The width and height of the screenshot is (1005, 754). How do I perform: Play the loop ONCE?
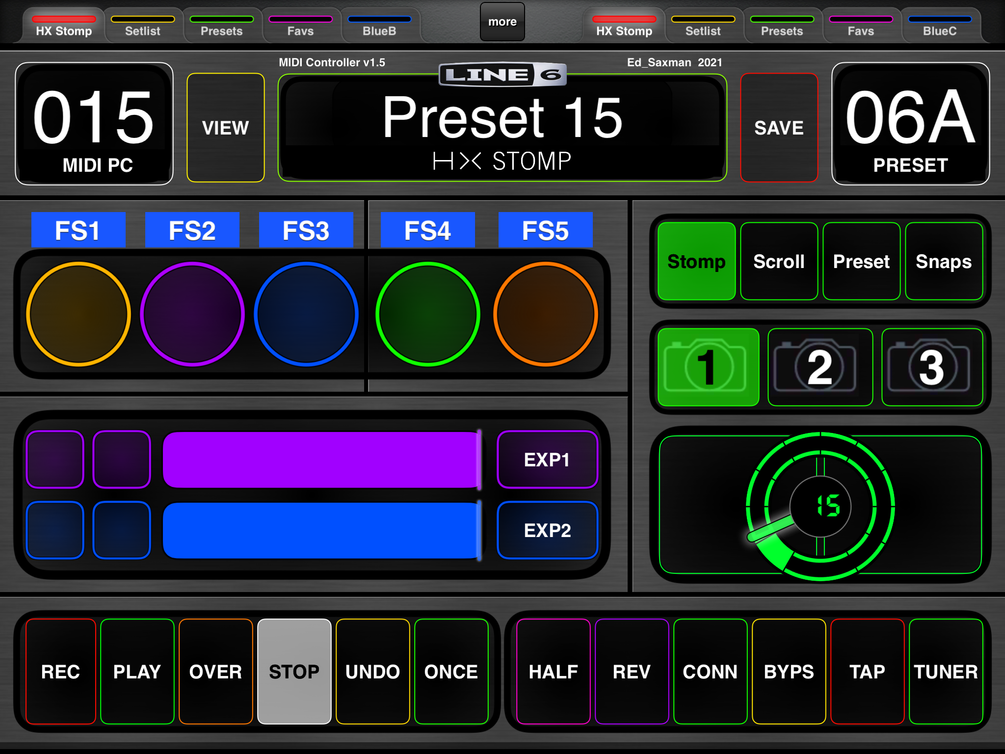[x=451, y=671]
